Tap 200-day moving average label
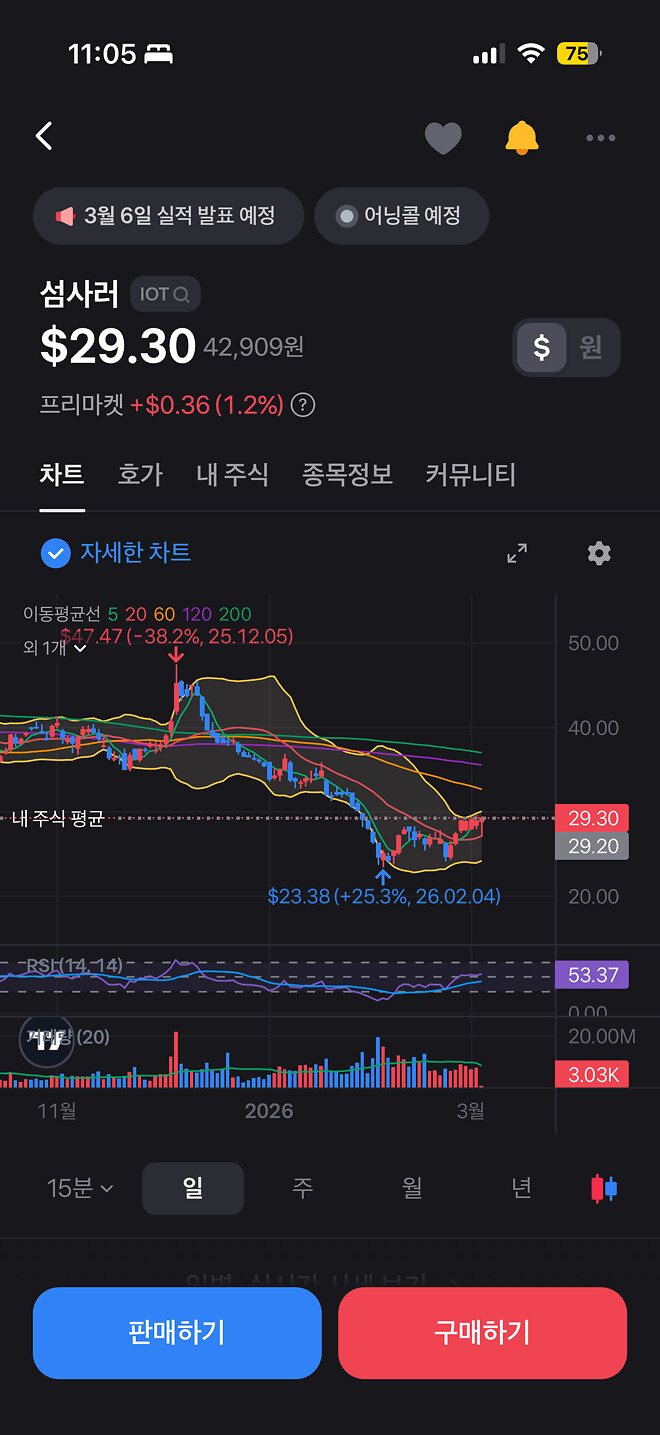This screenshot has height=1435, width=660. coord(235,615)
